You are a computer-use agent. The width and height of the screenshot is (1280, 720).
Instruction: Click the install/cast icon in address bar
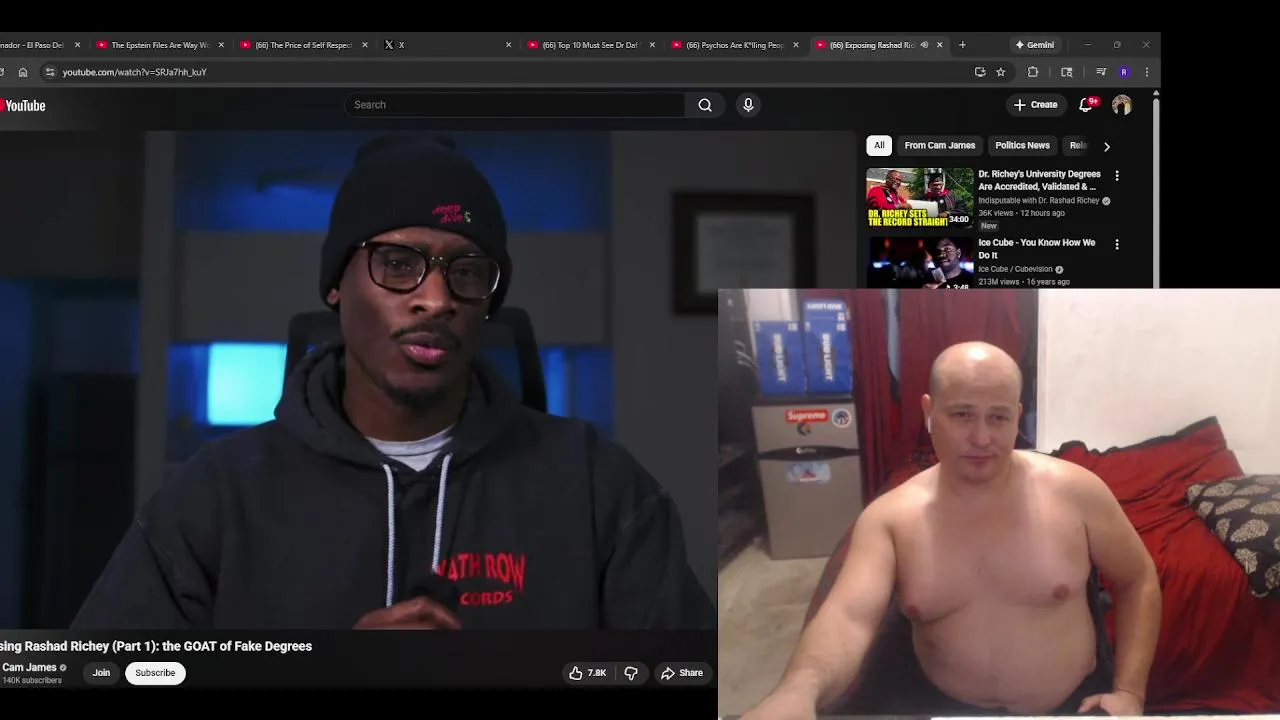tap(980, 72)
